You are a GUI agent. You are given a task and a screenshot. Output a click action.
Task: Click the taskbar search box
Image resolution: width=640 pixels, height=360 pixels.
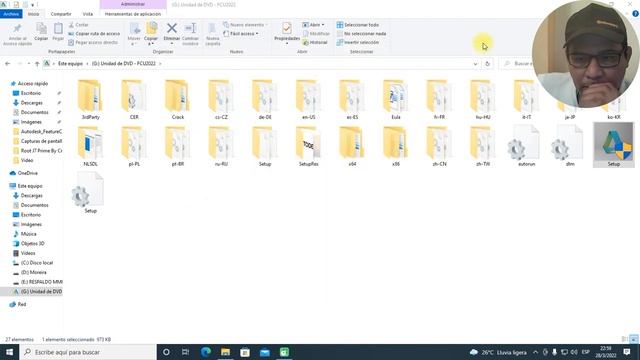pos(88,352)
